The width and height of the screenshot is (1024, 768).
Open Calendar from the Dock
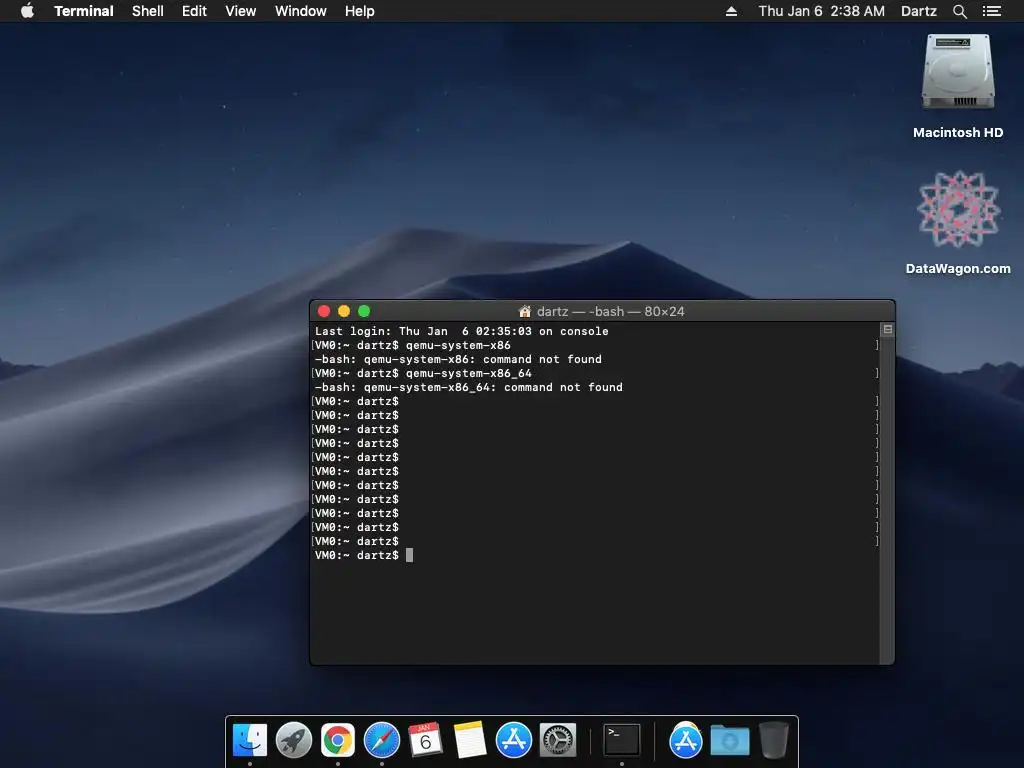pos(426,741)
